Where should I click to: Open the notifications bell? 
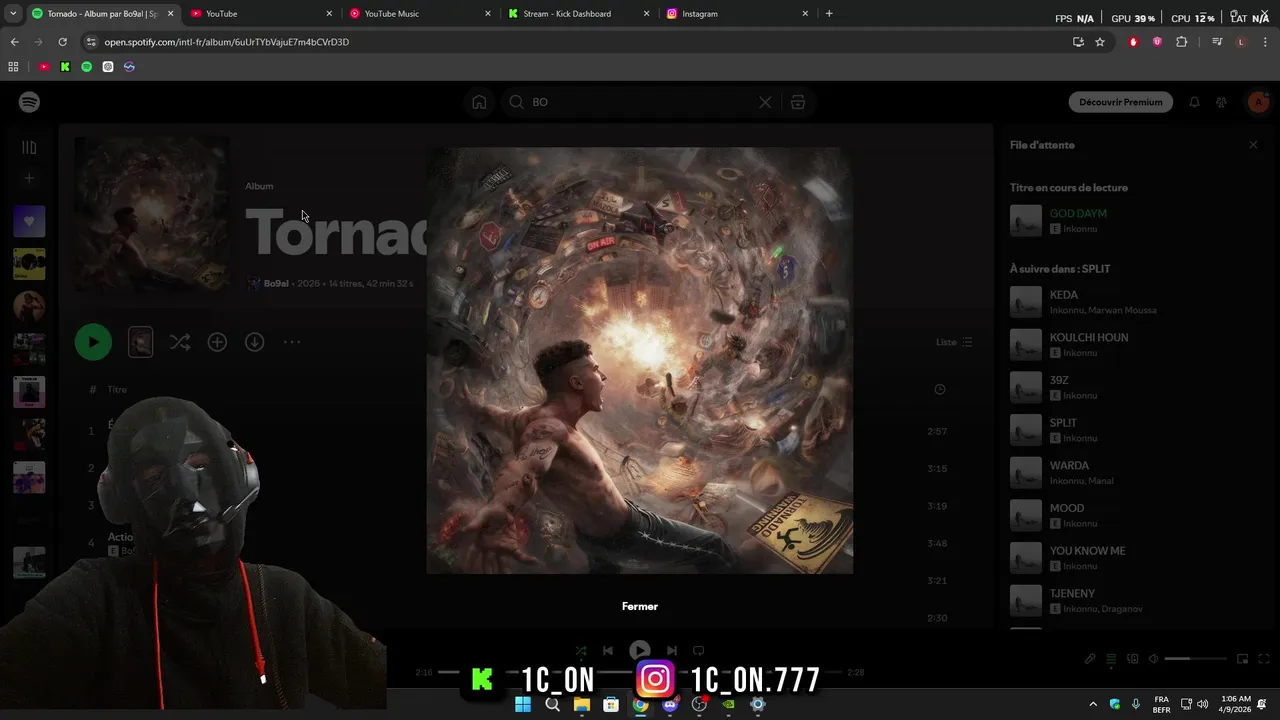click(x=1194, y=102)
